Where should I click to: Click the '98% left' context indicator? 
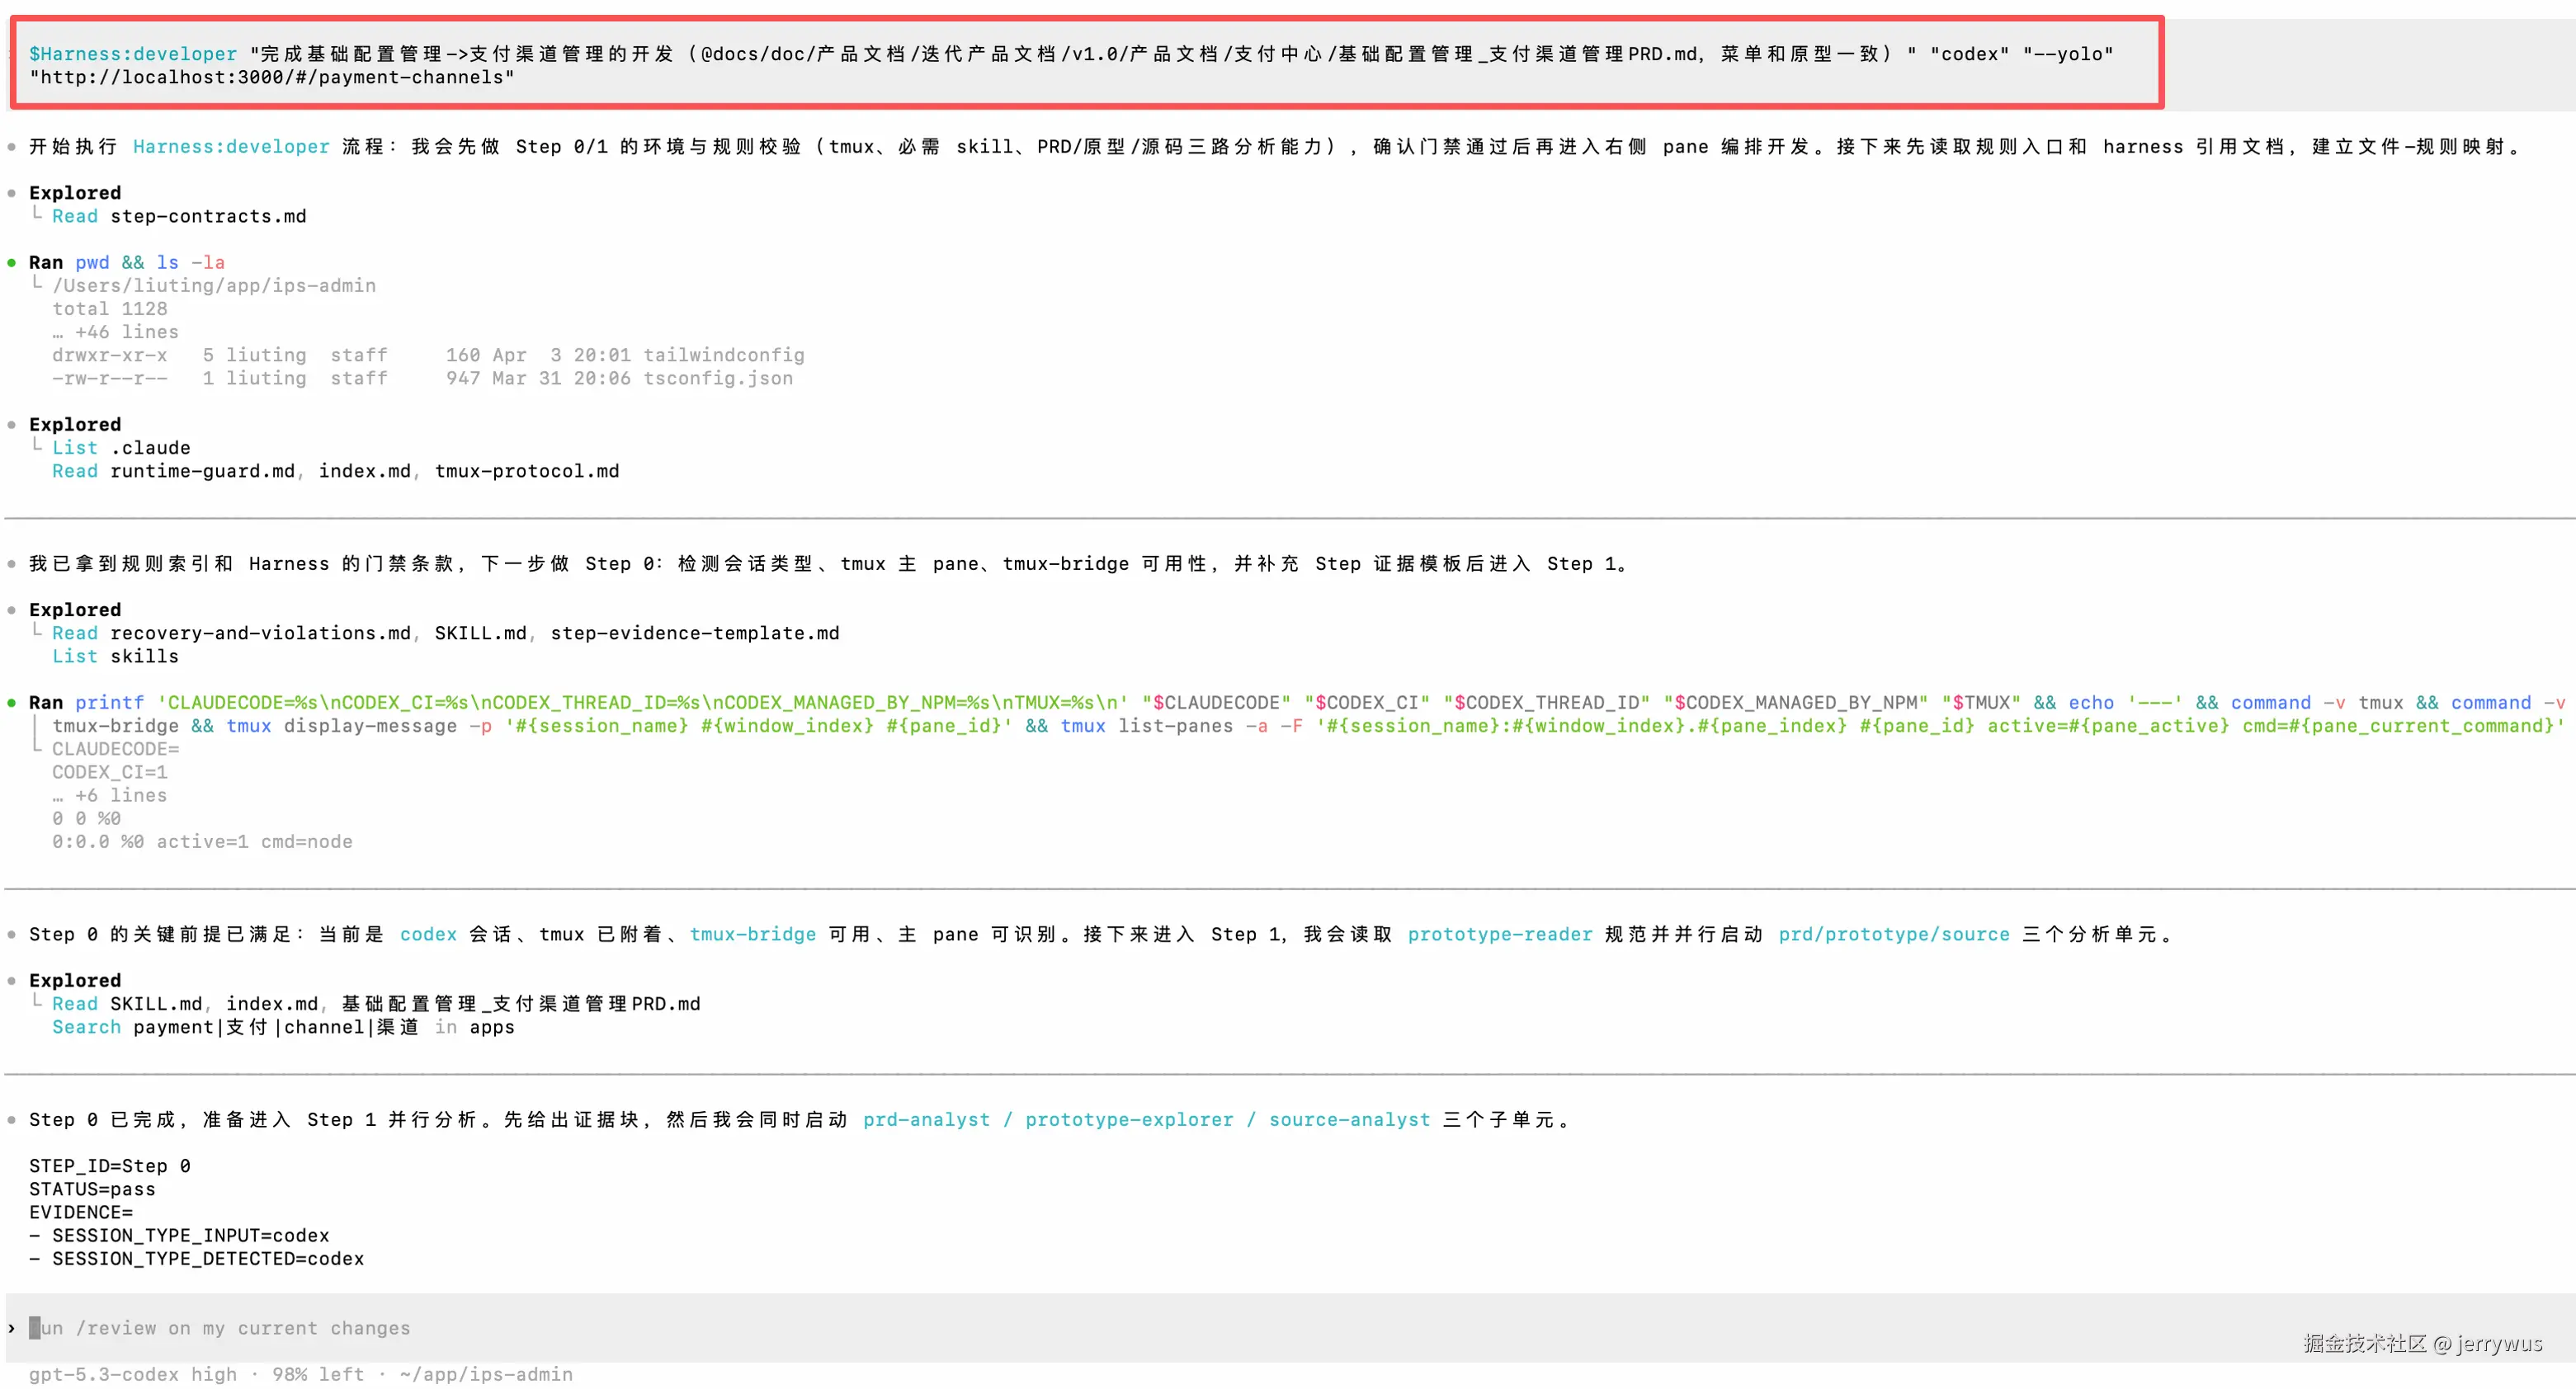(318, 1374)
